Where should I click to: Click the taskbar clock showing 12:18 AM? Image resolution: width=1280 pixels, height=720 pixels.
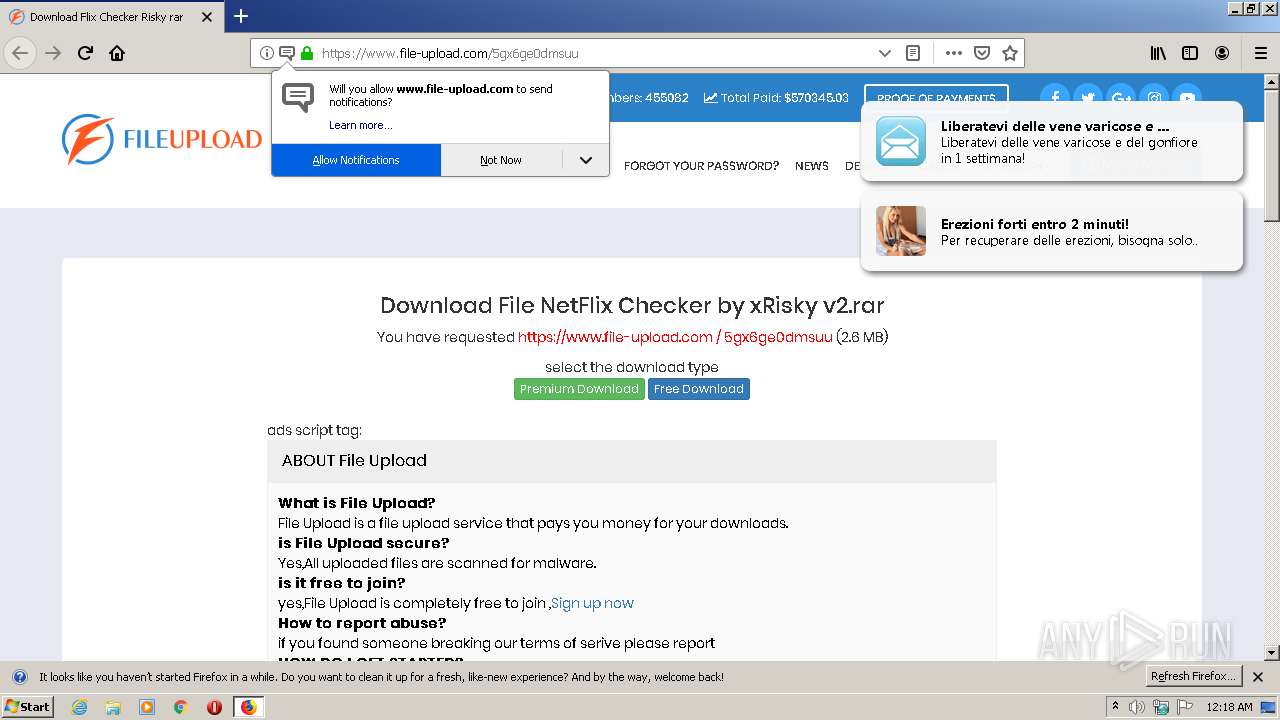pyautogui.click(x=1229, y=707)
